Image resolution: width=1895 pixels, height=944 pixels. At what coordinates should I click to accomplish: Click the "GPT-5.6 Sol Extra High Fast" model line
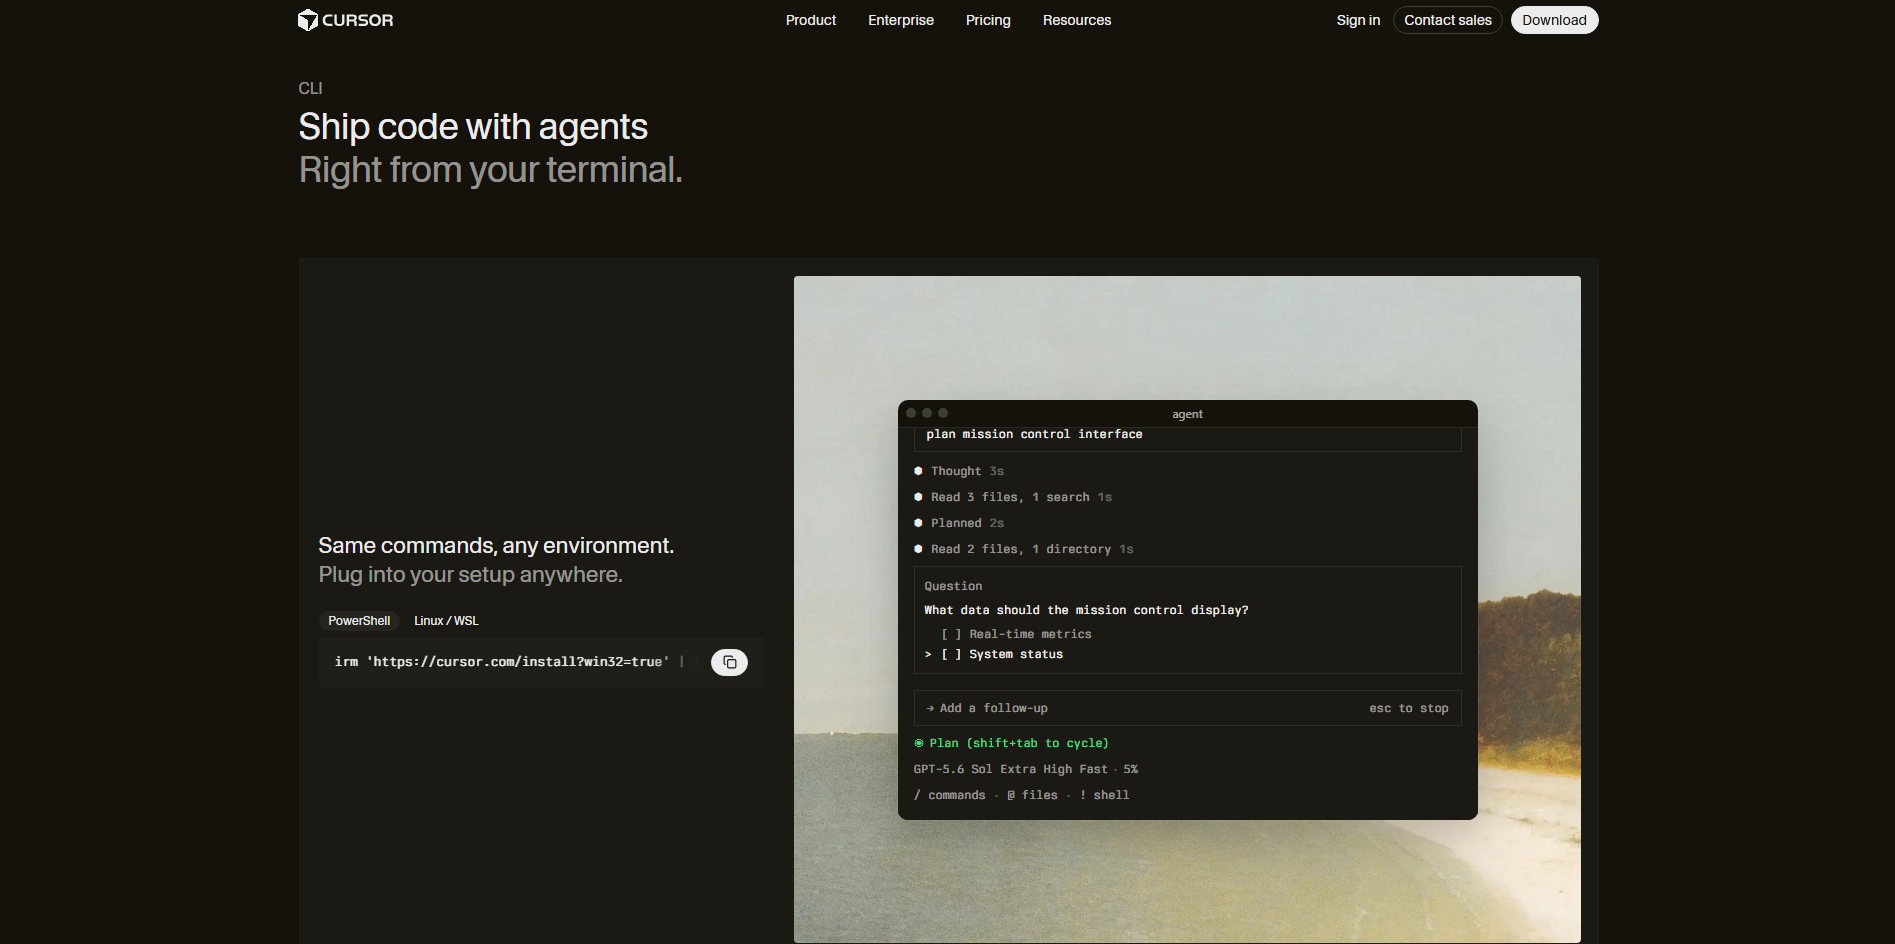coord(1010,769)
